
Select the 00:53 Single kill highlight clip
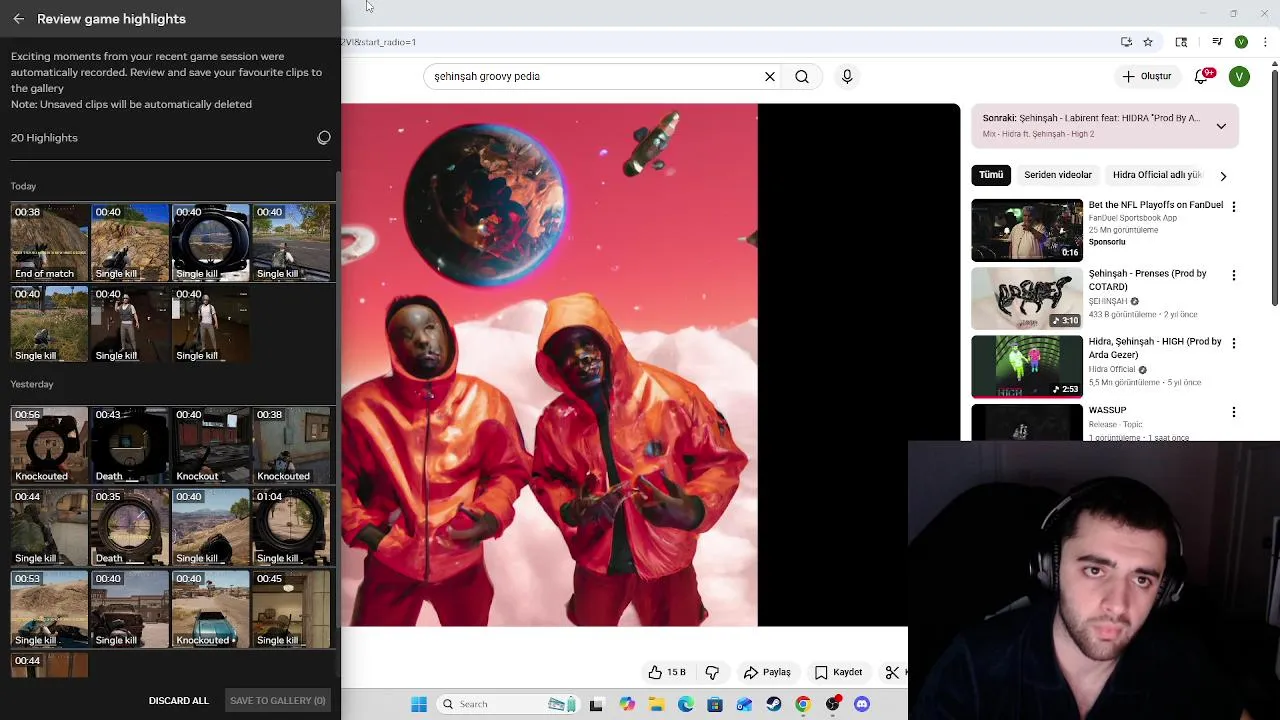coord(49,609)
